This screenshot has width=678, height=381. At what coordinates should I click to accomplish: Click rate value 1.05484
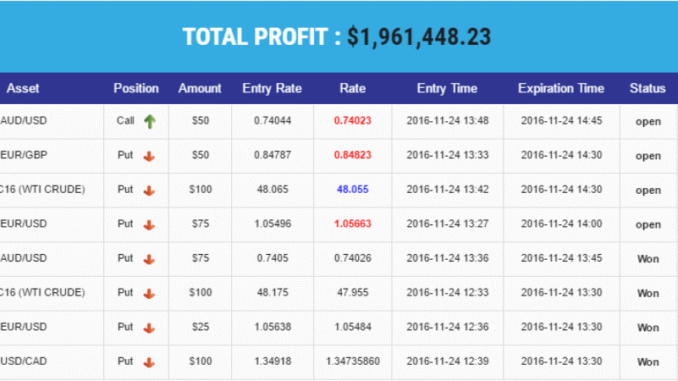[x=353, y=327]
